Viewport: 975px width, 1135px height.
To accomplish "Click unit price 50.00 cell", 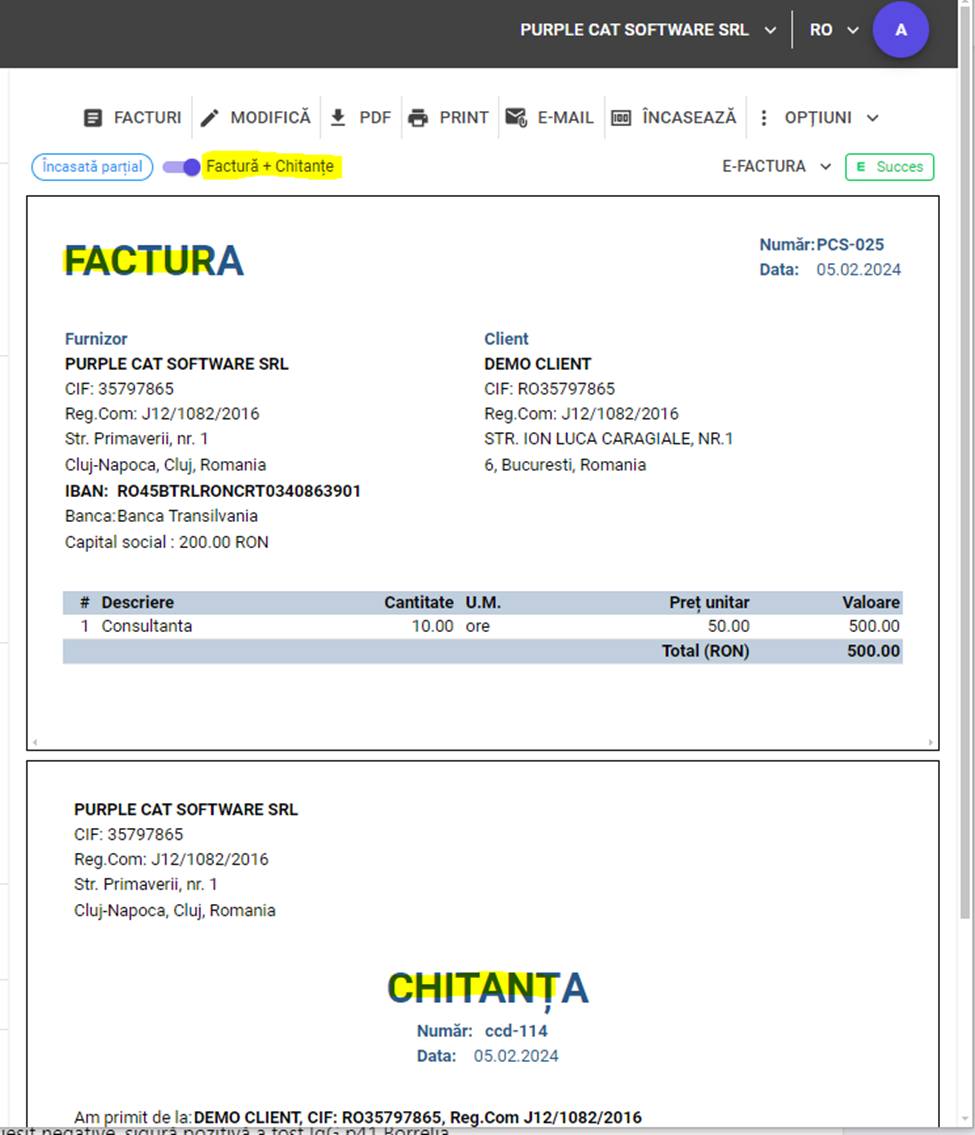I will coord(729,626).
